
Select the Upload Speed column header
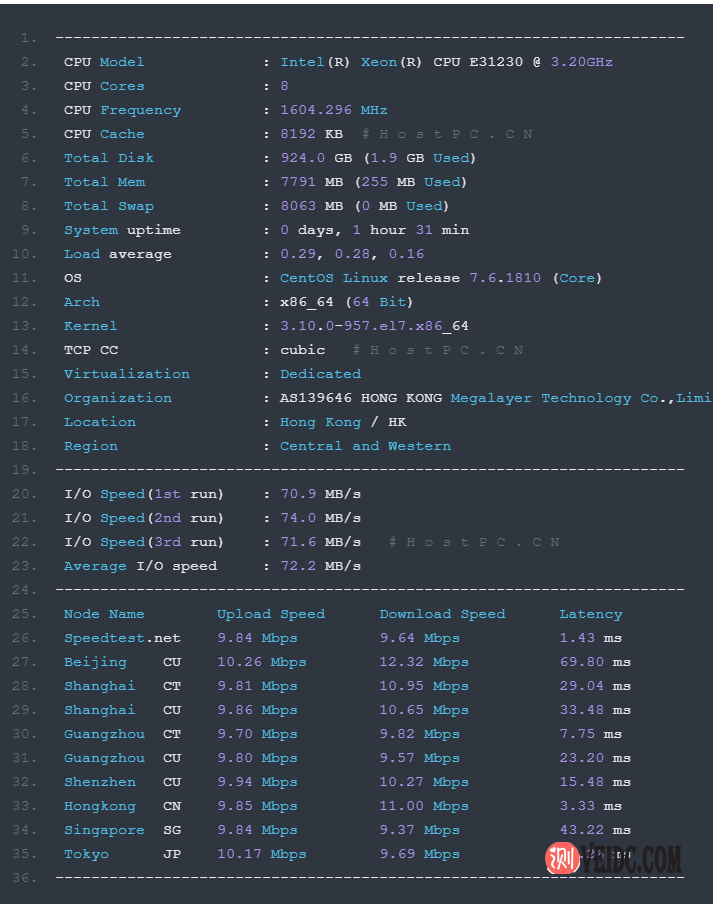[x=270, y=614]
